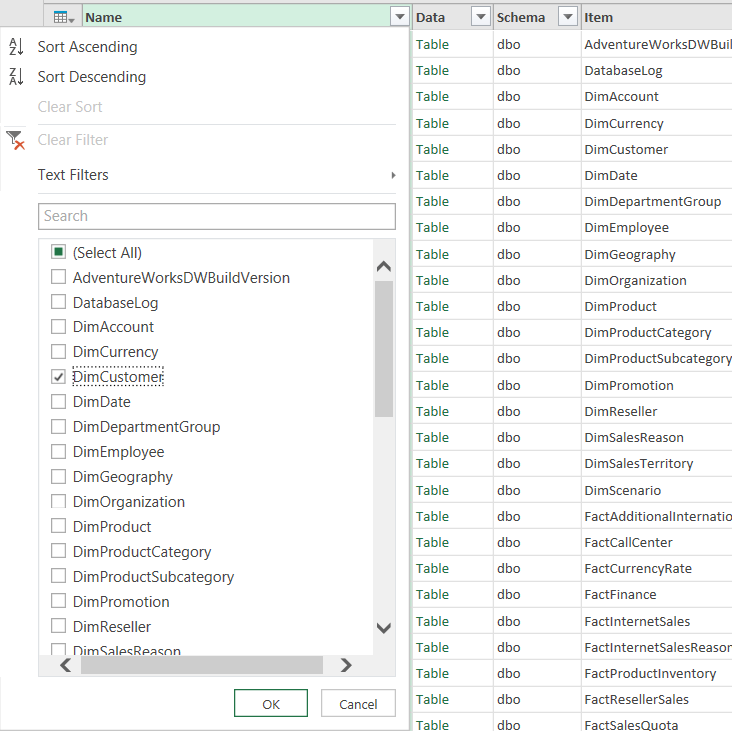Choose Sort Descending from the menu
Image resolution: width=732 pixels, height=731 pixels.
(x=92, y=77)
